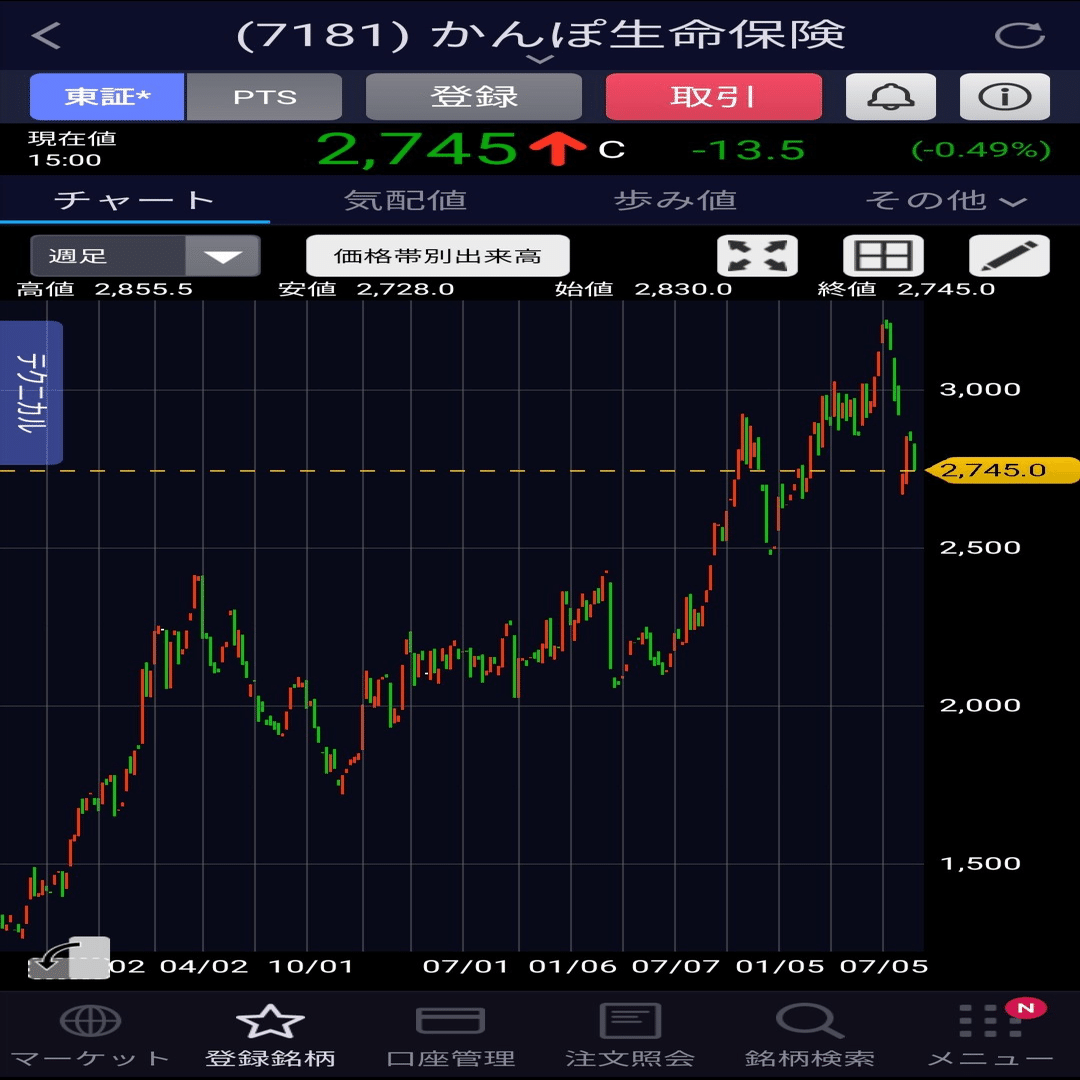Tap the stock title (7181) かんぽ生命保険
Viewport: 1080px width, 1080px height.
(x=540, y=34)
